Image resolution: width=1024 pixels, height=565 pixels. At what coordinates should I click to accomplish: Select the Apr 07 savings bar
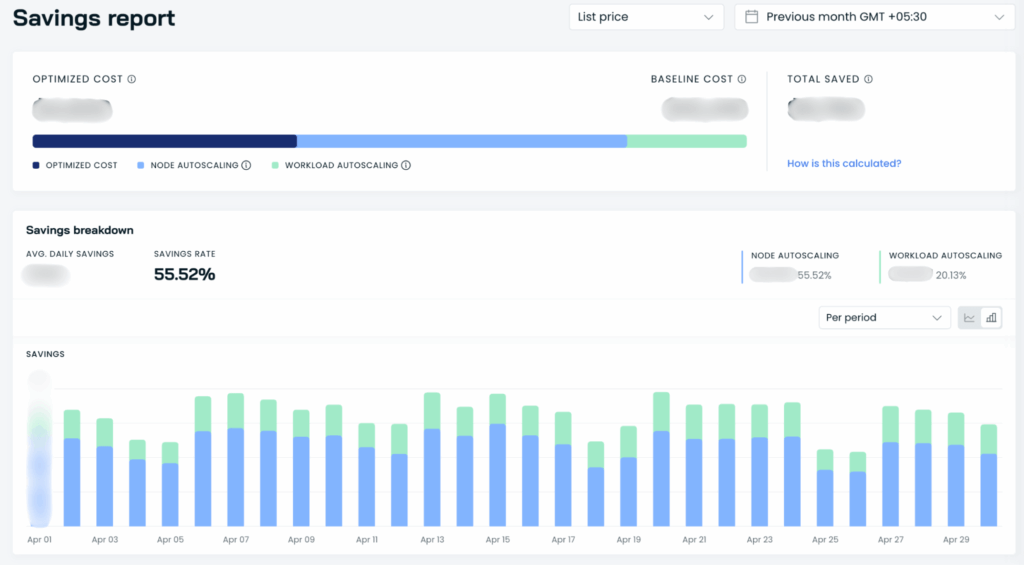(x=236, y=460)
